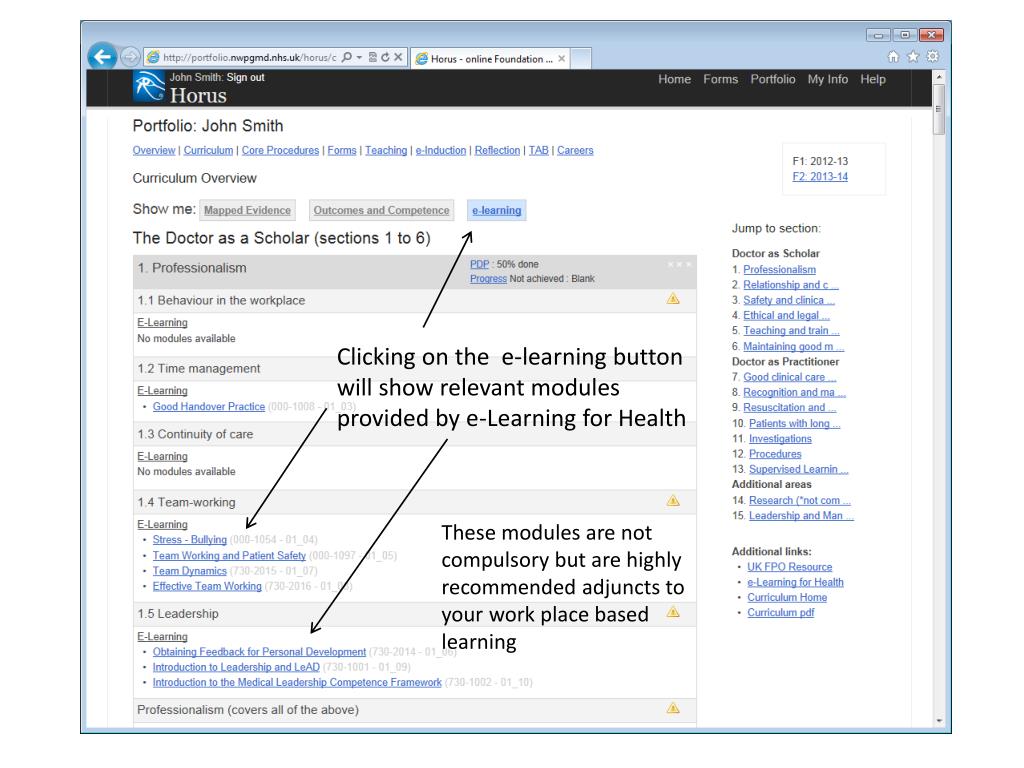Show Outcomes and Competence view
Viewport: 1024px width, 768px height.
point(381,210)
